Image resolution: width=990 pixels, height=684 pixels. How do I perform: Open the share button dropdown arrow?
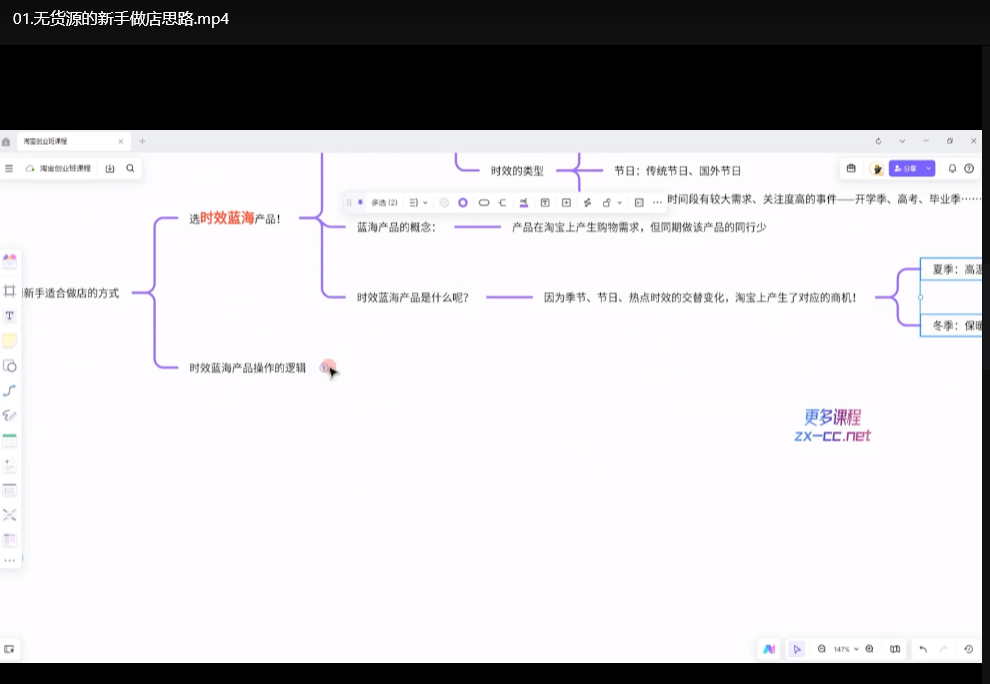(928, 169)
